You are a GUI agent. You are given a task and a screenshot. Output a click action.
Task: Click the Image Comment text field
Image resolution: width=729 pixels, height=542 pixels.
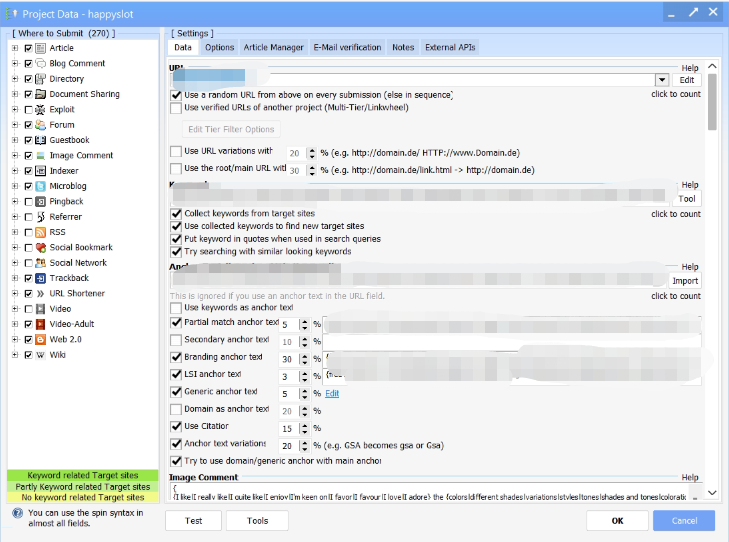click(x=430, y=492)
